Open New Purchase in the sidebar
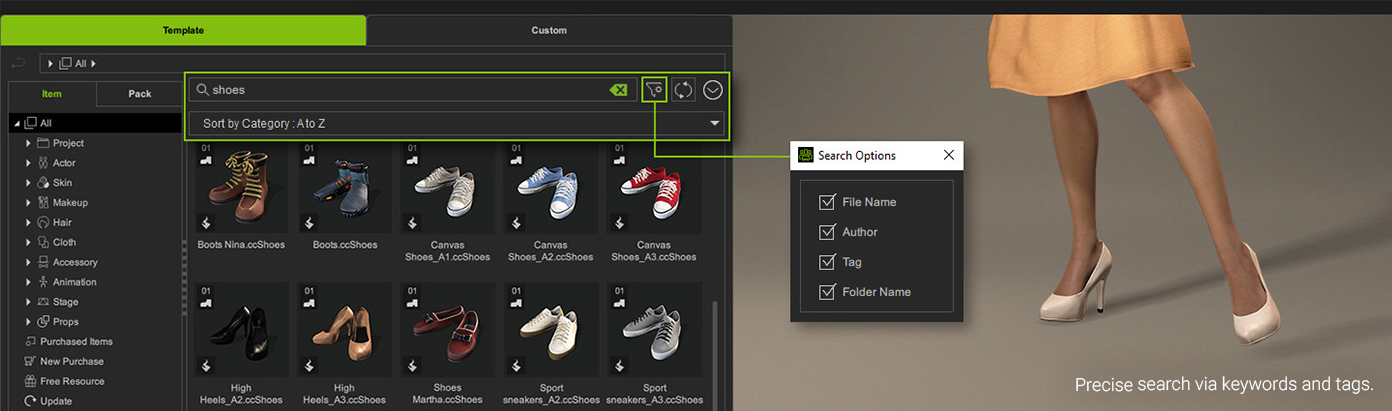The width and height of the screenshot is (1392, 411). coord(72,361)
